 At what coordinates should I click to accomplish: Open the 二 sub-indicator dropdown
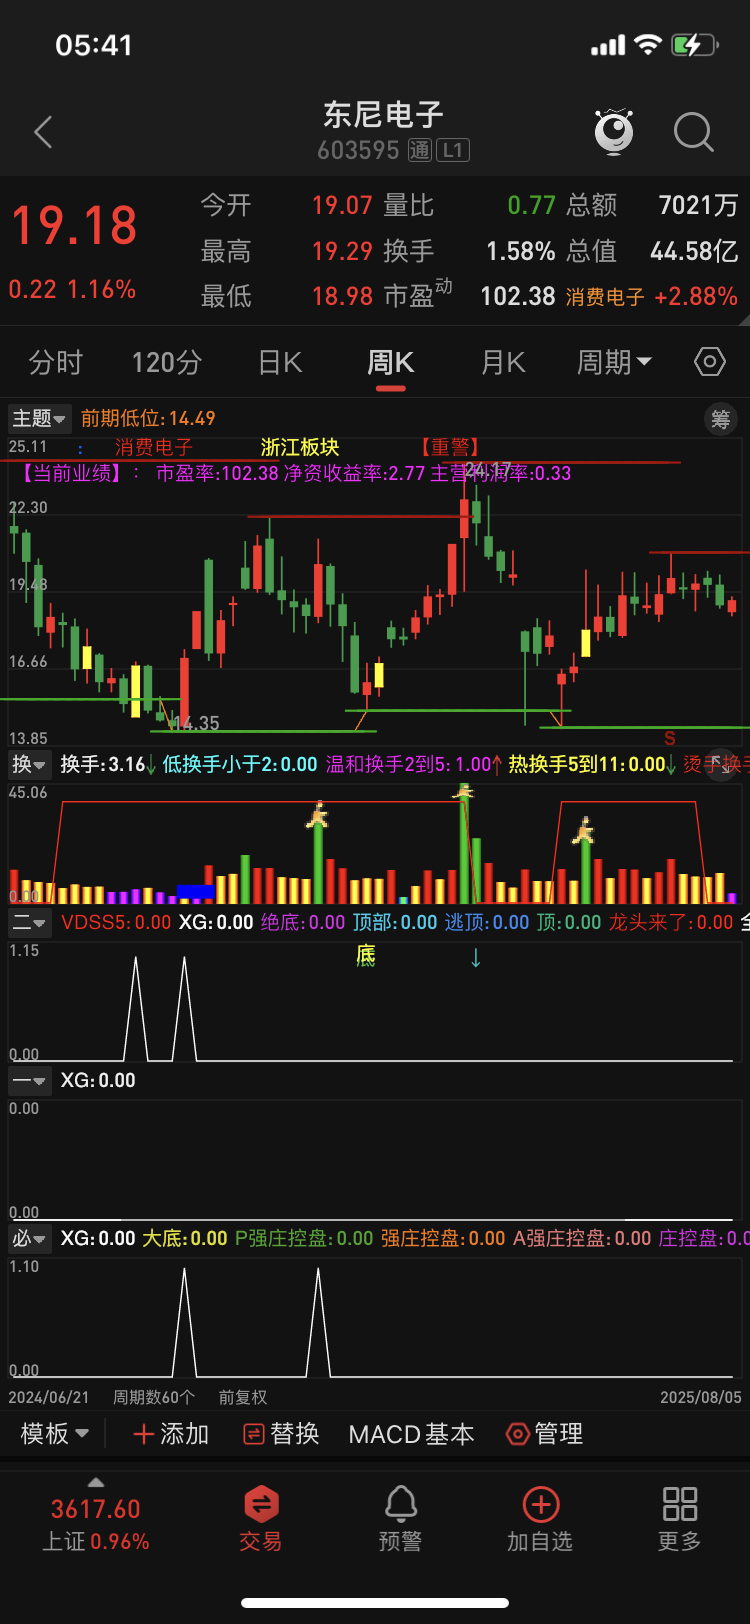point(29,922)
